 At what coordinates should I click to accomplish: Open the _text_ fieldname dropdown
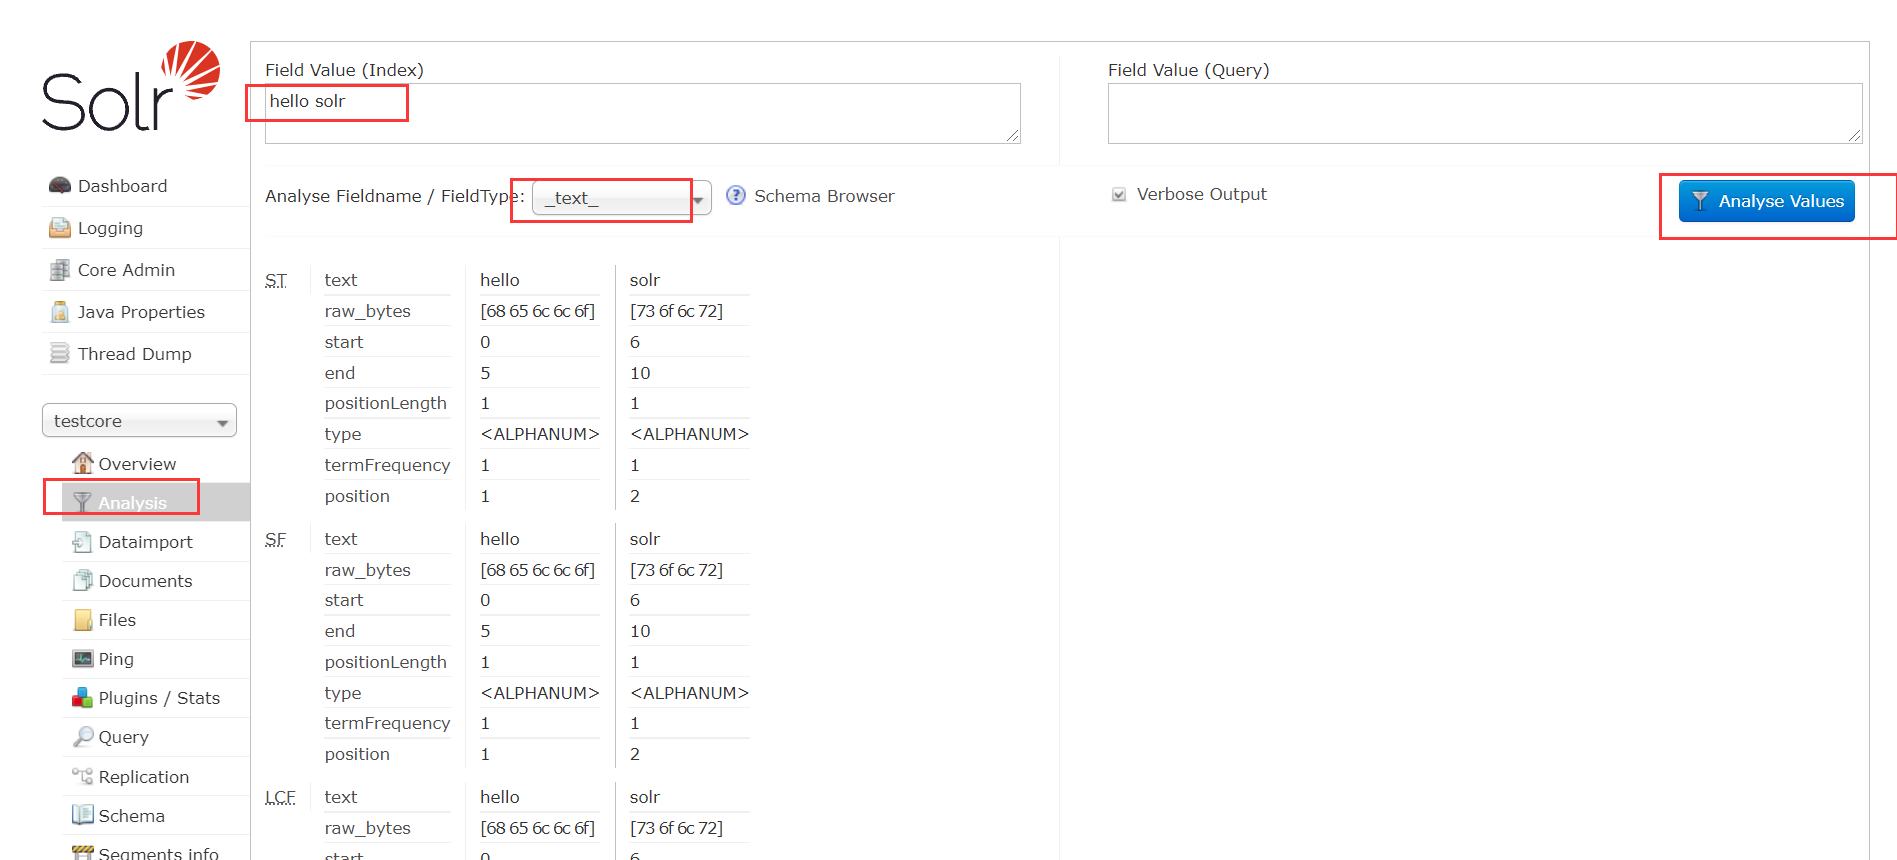(x=621, y=198)
